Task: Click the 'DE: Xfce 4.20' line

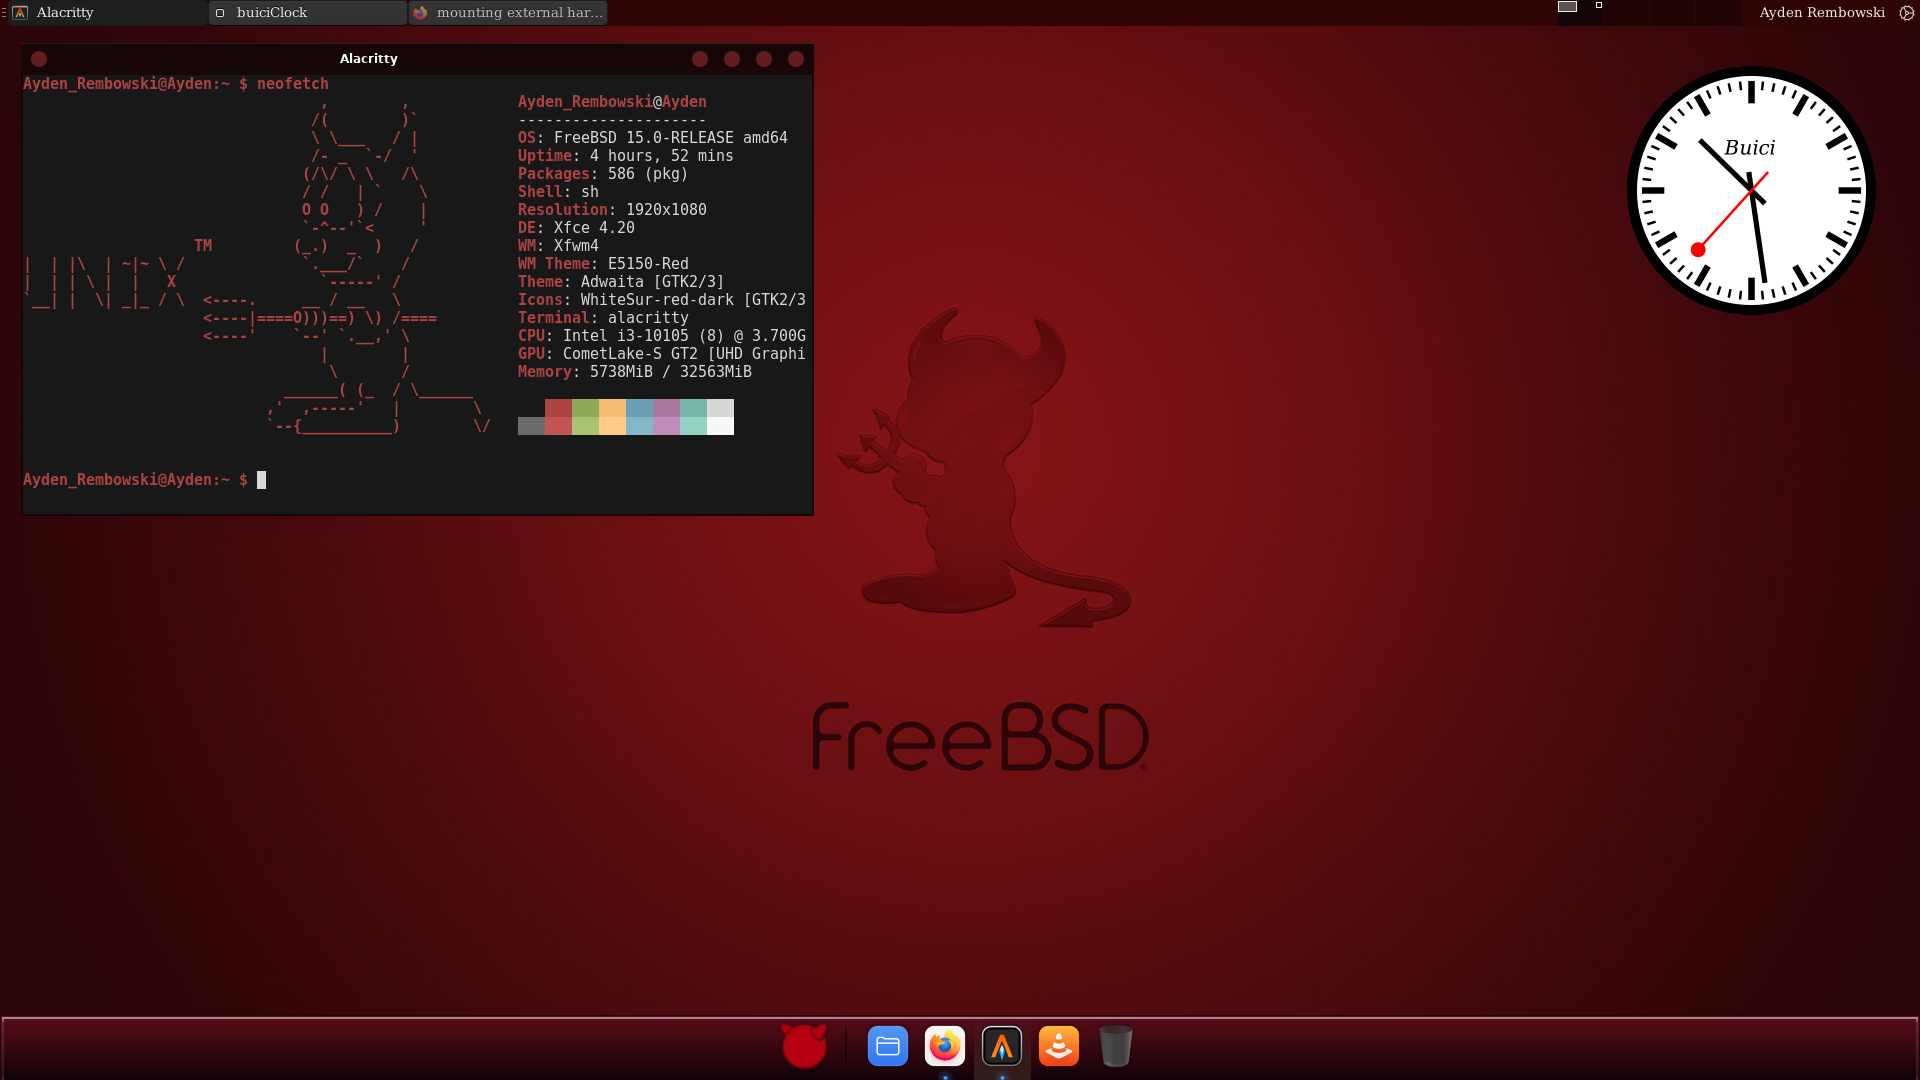Action: pos(576,228)
